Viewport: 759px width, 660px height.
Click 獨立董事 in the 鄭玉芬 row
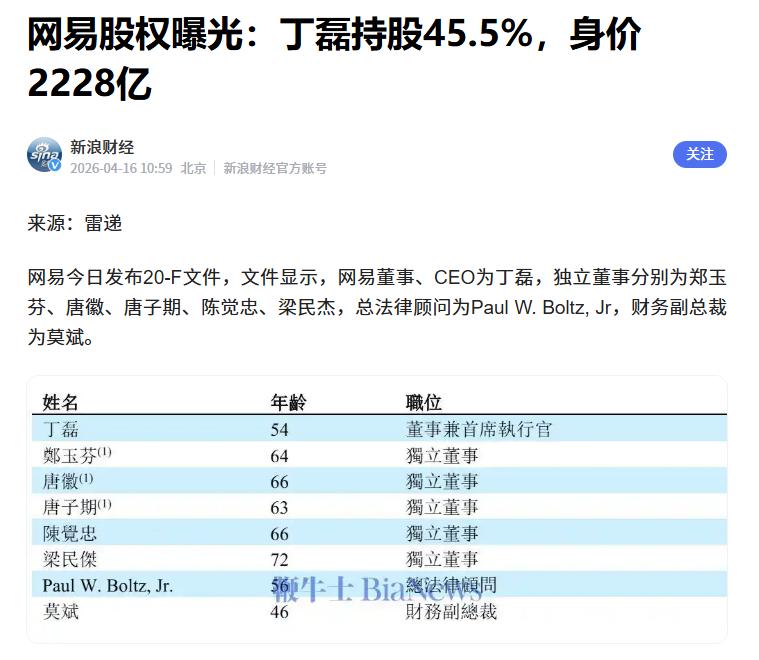[442, 455]
